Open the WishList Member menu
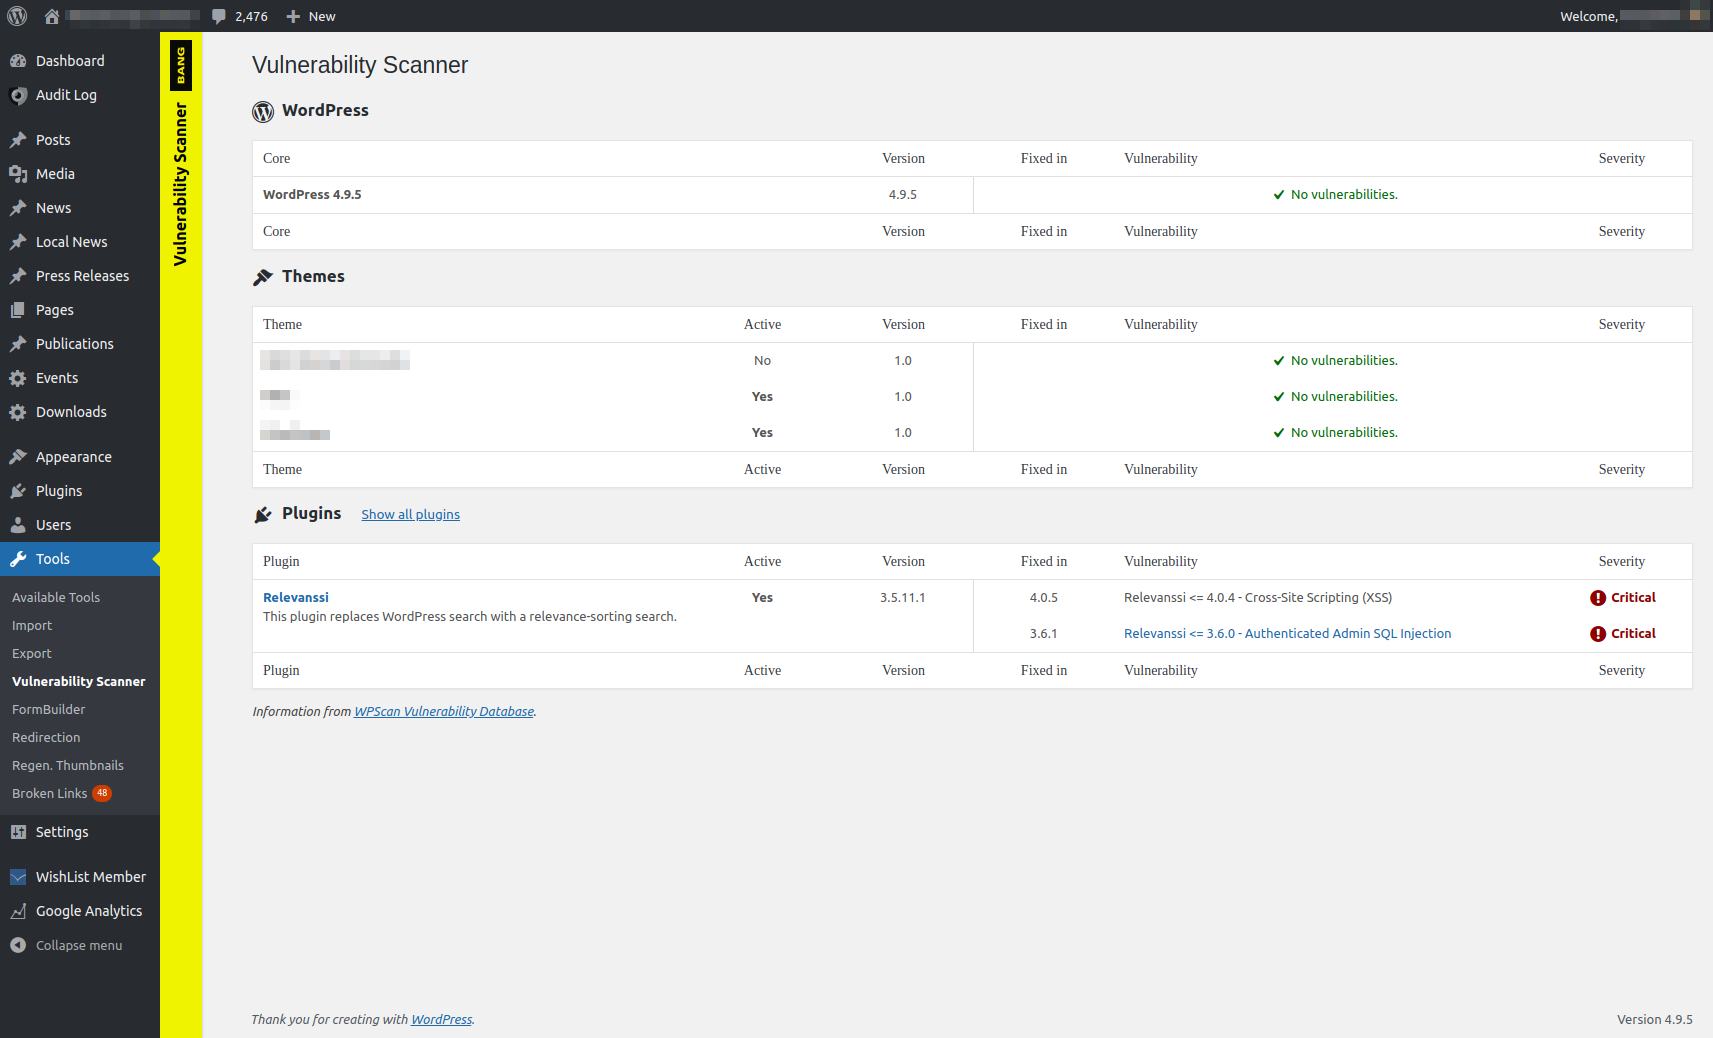 (x=80, y=877)
